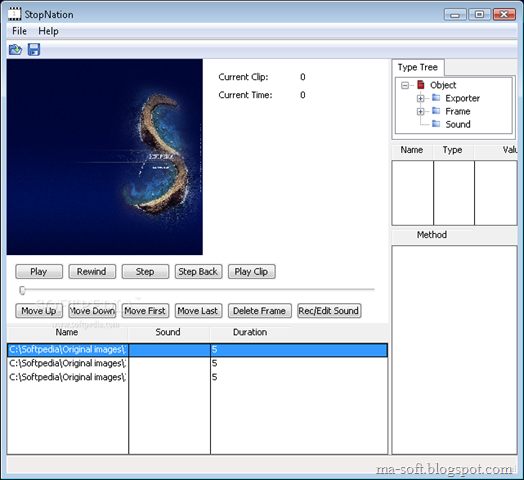
Task: Click the Exporter folder icon
Action: click(x=436, y=98)
